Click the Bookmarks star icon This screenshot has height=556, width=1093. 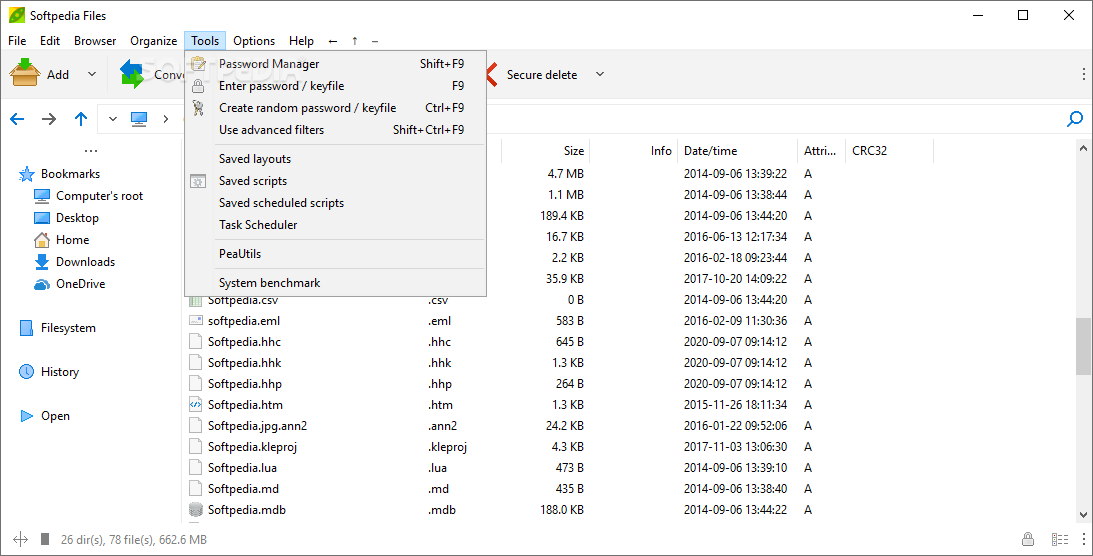tap(26, 174)
